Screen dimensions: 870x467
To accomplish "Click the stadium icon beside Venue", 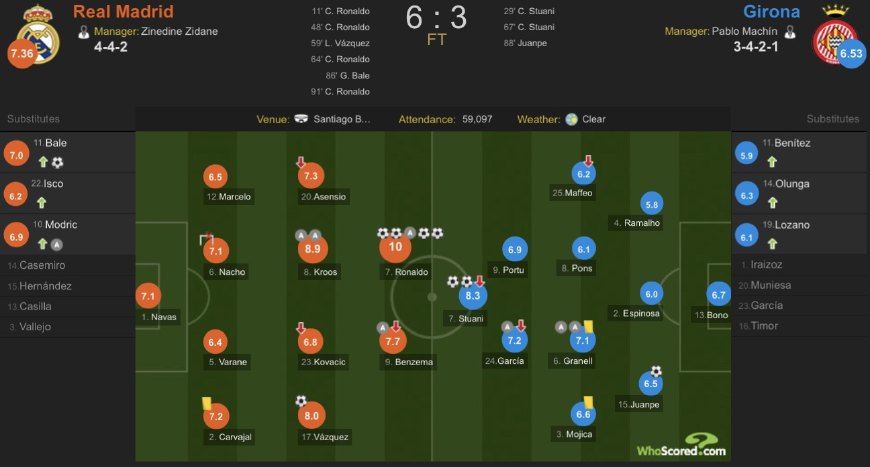I will point(302,119).
